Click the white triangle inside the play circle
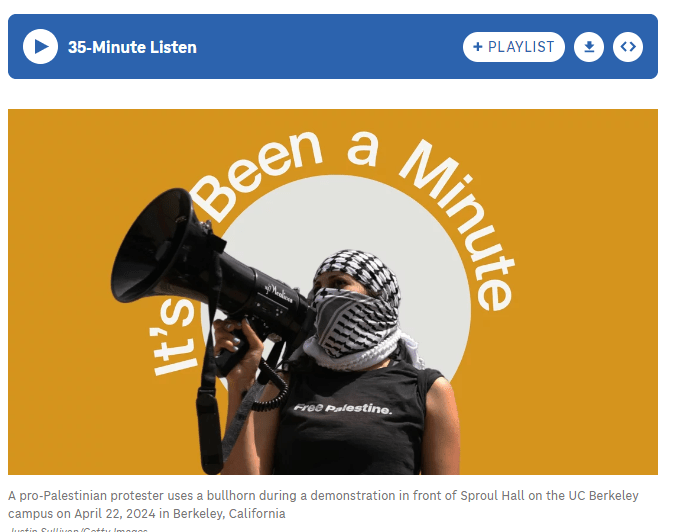The image size is (680, 532). tap(42, 46)
